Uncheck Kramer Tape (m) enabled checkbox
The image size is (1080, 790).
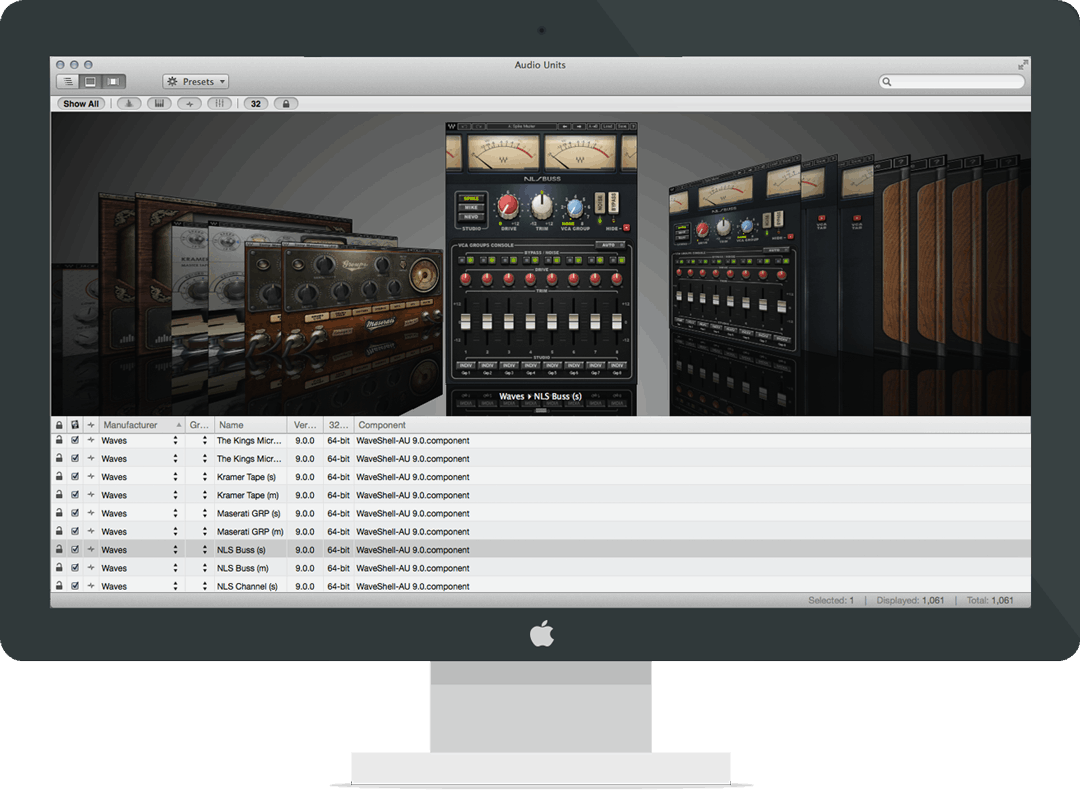pos(75,495)
